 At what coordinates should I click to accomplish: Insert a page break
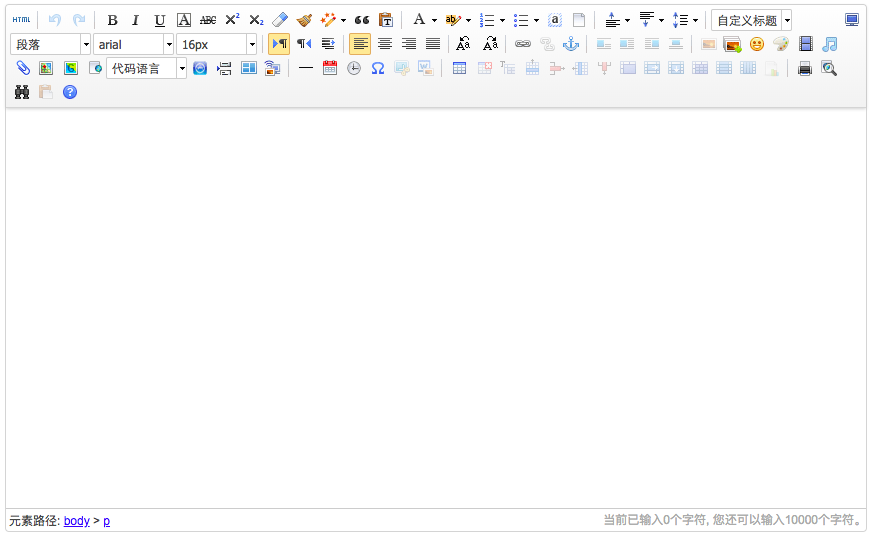tap(224, 68)
